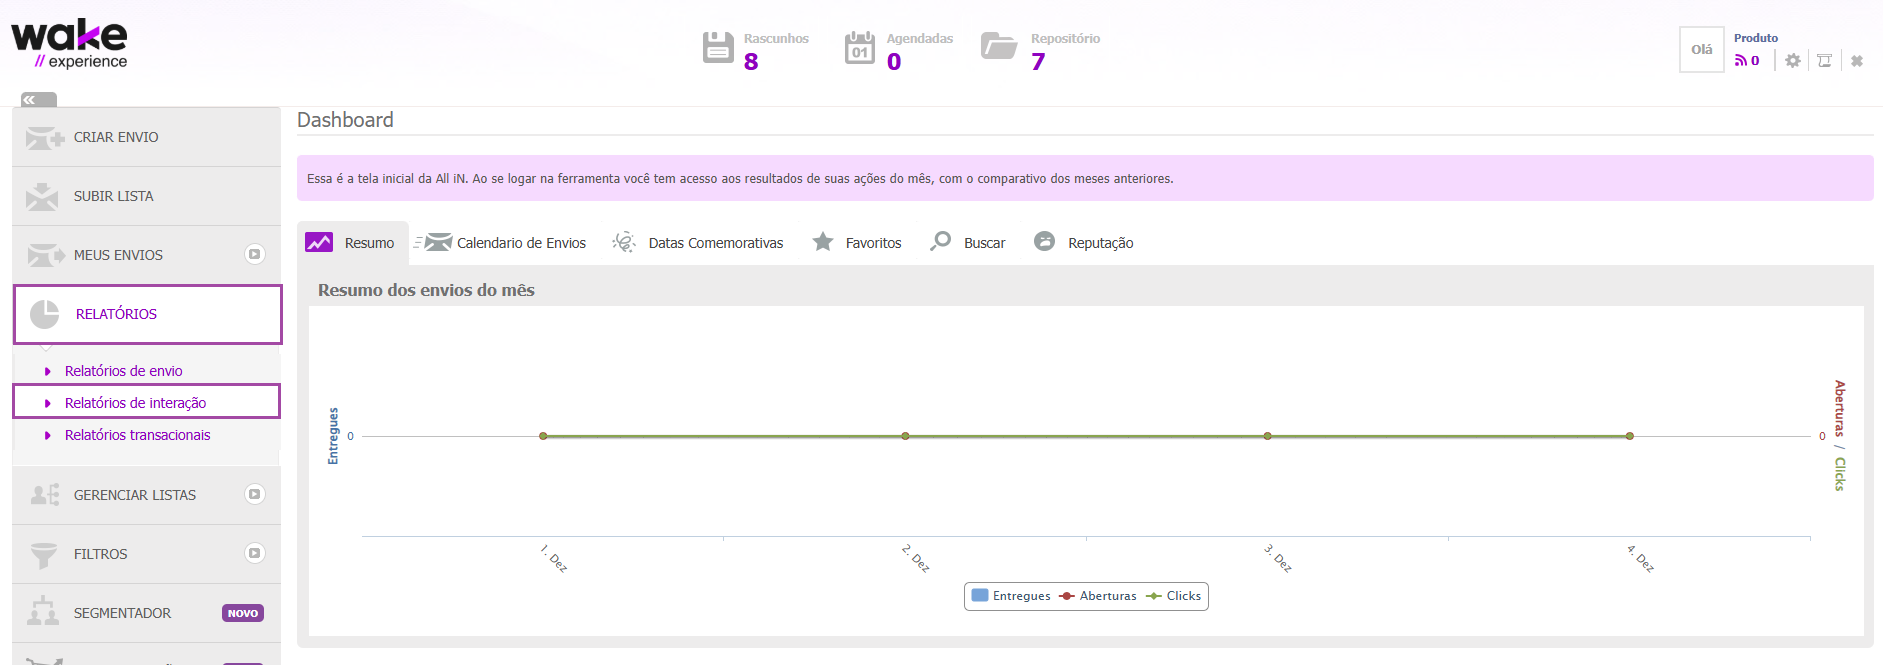Open the SUBIR LISTA menu
This screenshot has width=1883, height=665.
coord(146,196)
